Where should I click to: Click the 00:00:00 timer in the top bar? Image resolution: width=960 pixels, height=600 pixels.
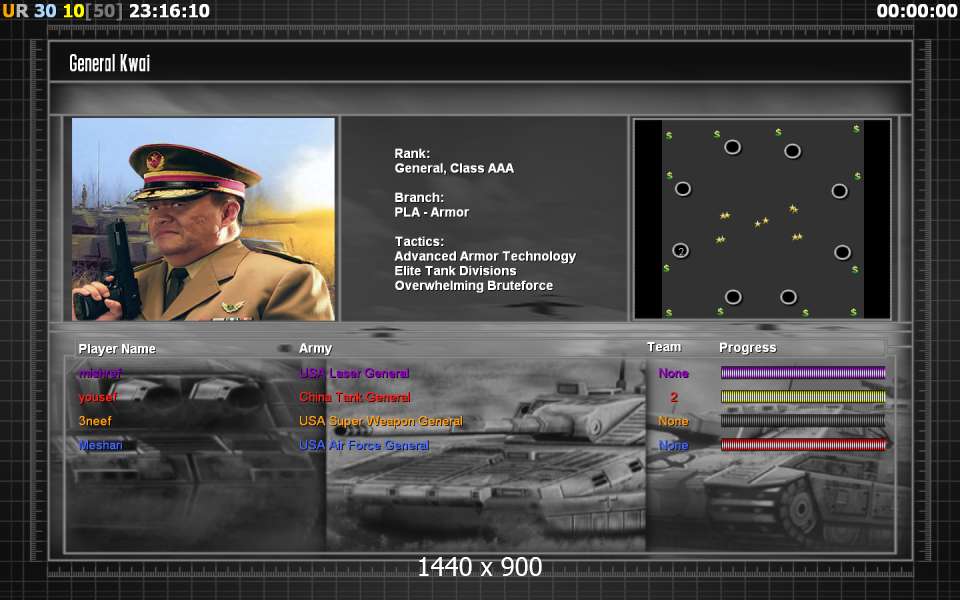(x=916, y=11)
